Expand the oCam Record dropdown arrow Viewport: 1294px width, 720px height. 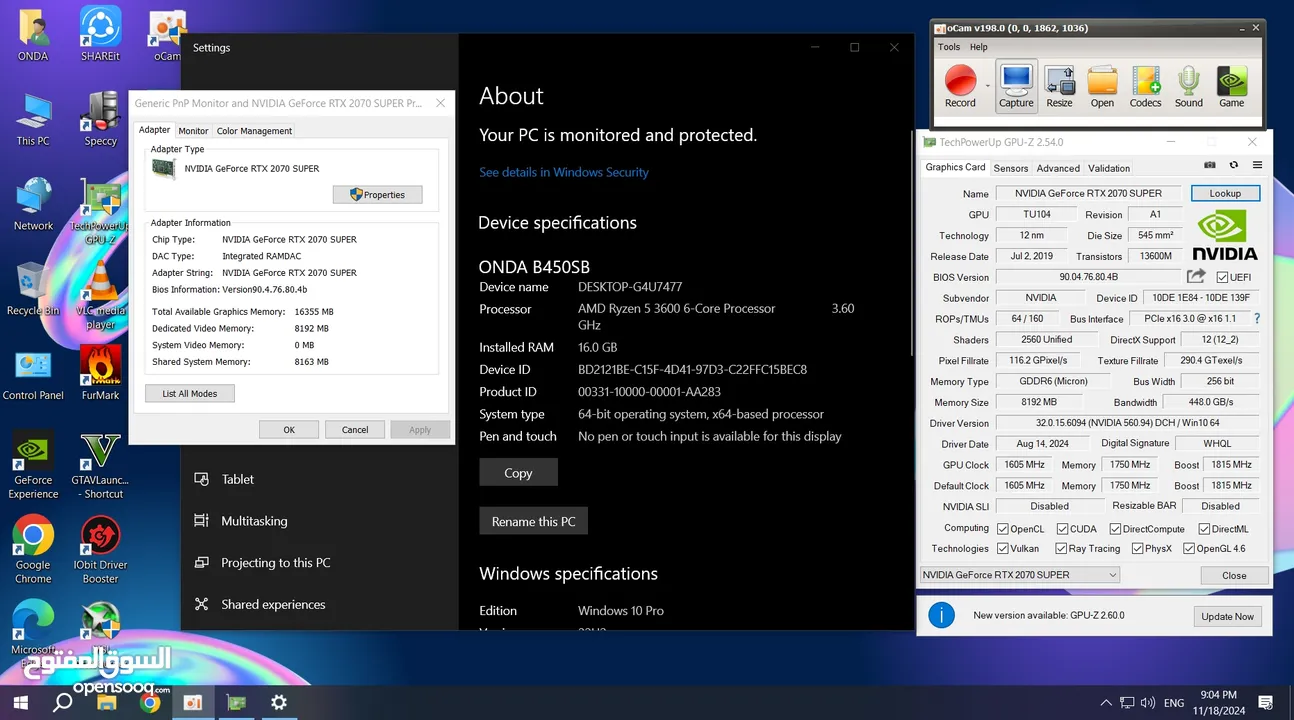pyautogui.click(x=987, y=86)
